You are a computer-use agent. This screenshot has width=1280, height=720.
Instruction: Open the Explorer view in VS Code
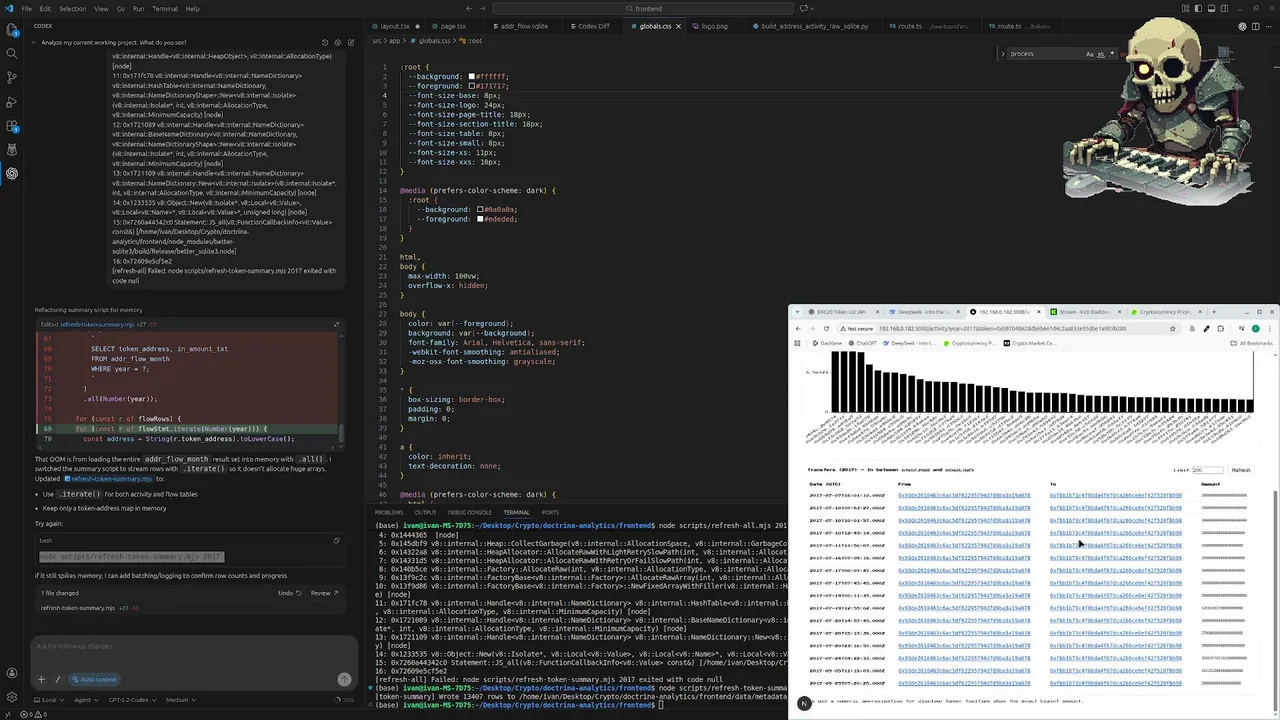coord(12,29)
